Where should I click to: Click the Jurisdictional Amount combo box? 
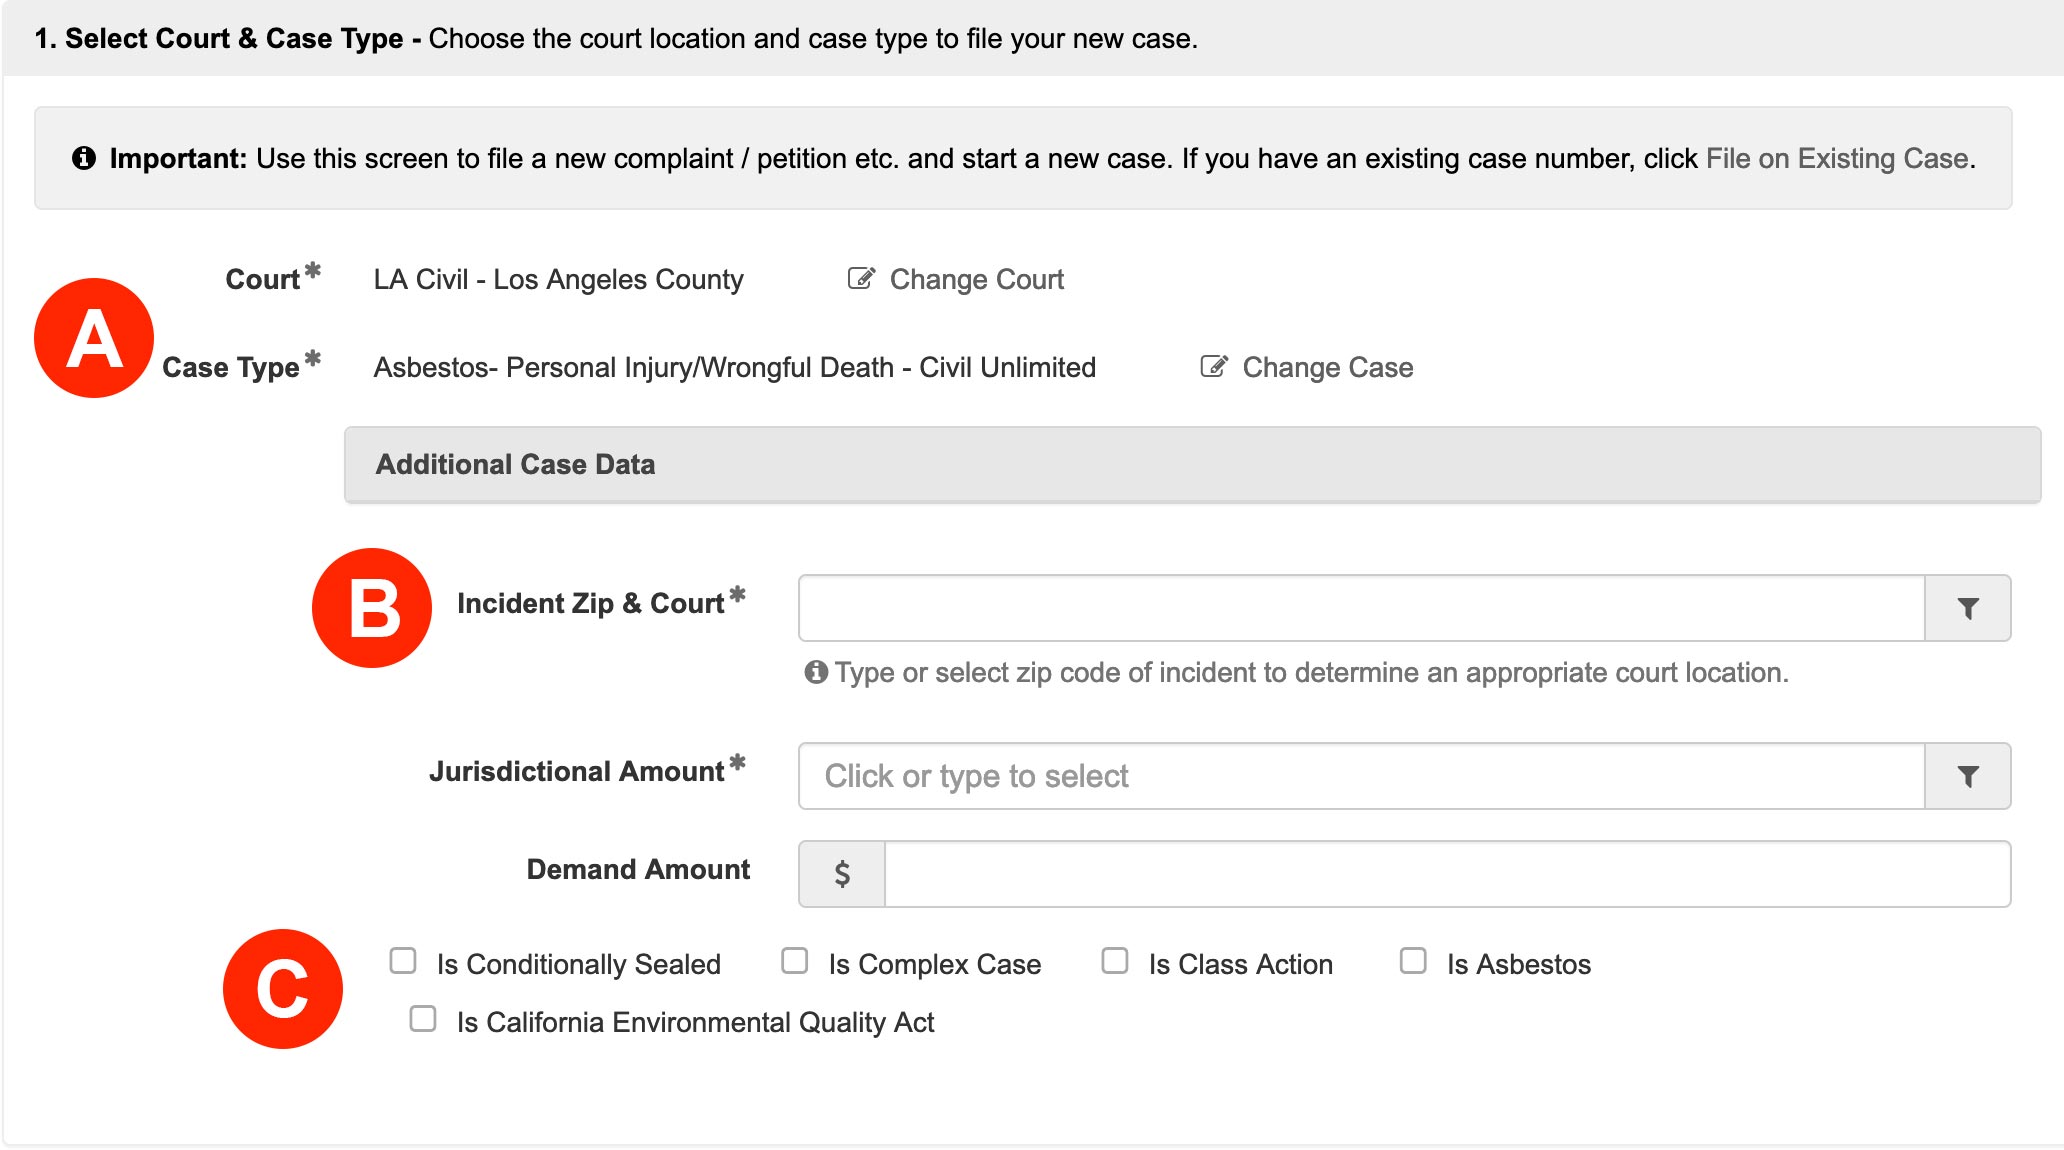point(1361,776)
